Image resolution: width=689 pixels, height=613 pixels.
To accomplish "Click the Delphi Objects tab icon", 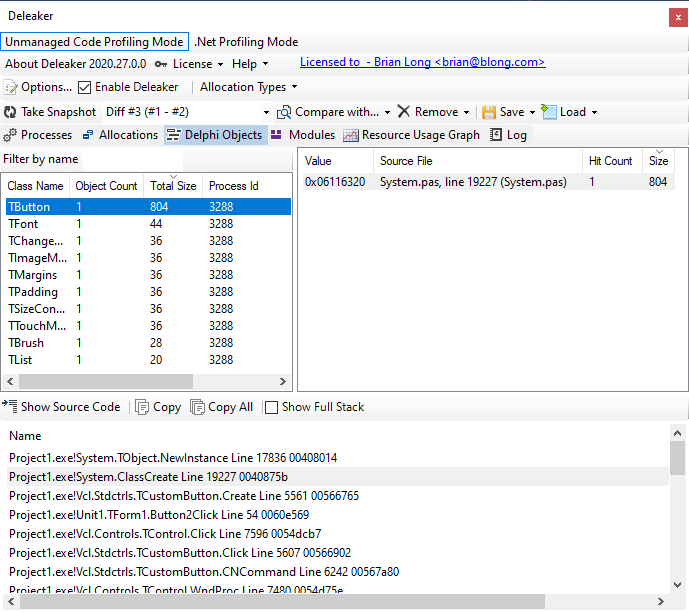I will [173, 135].
